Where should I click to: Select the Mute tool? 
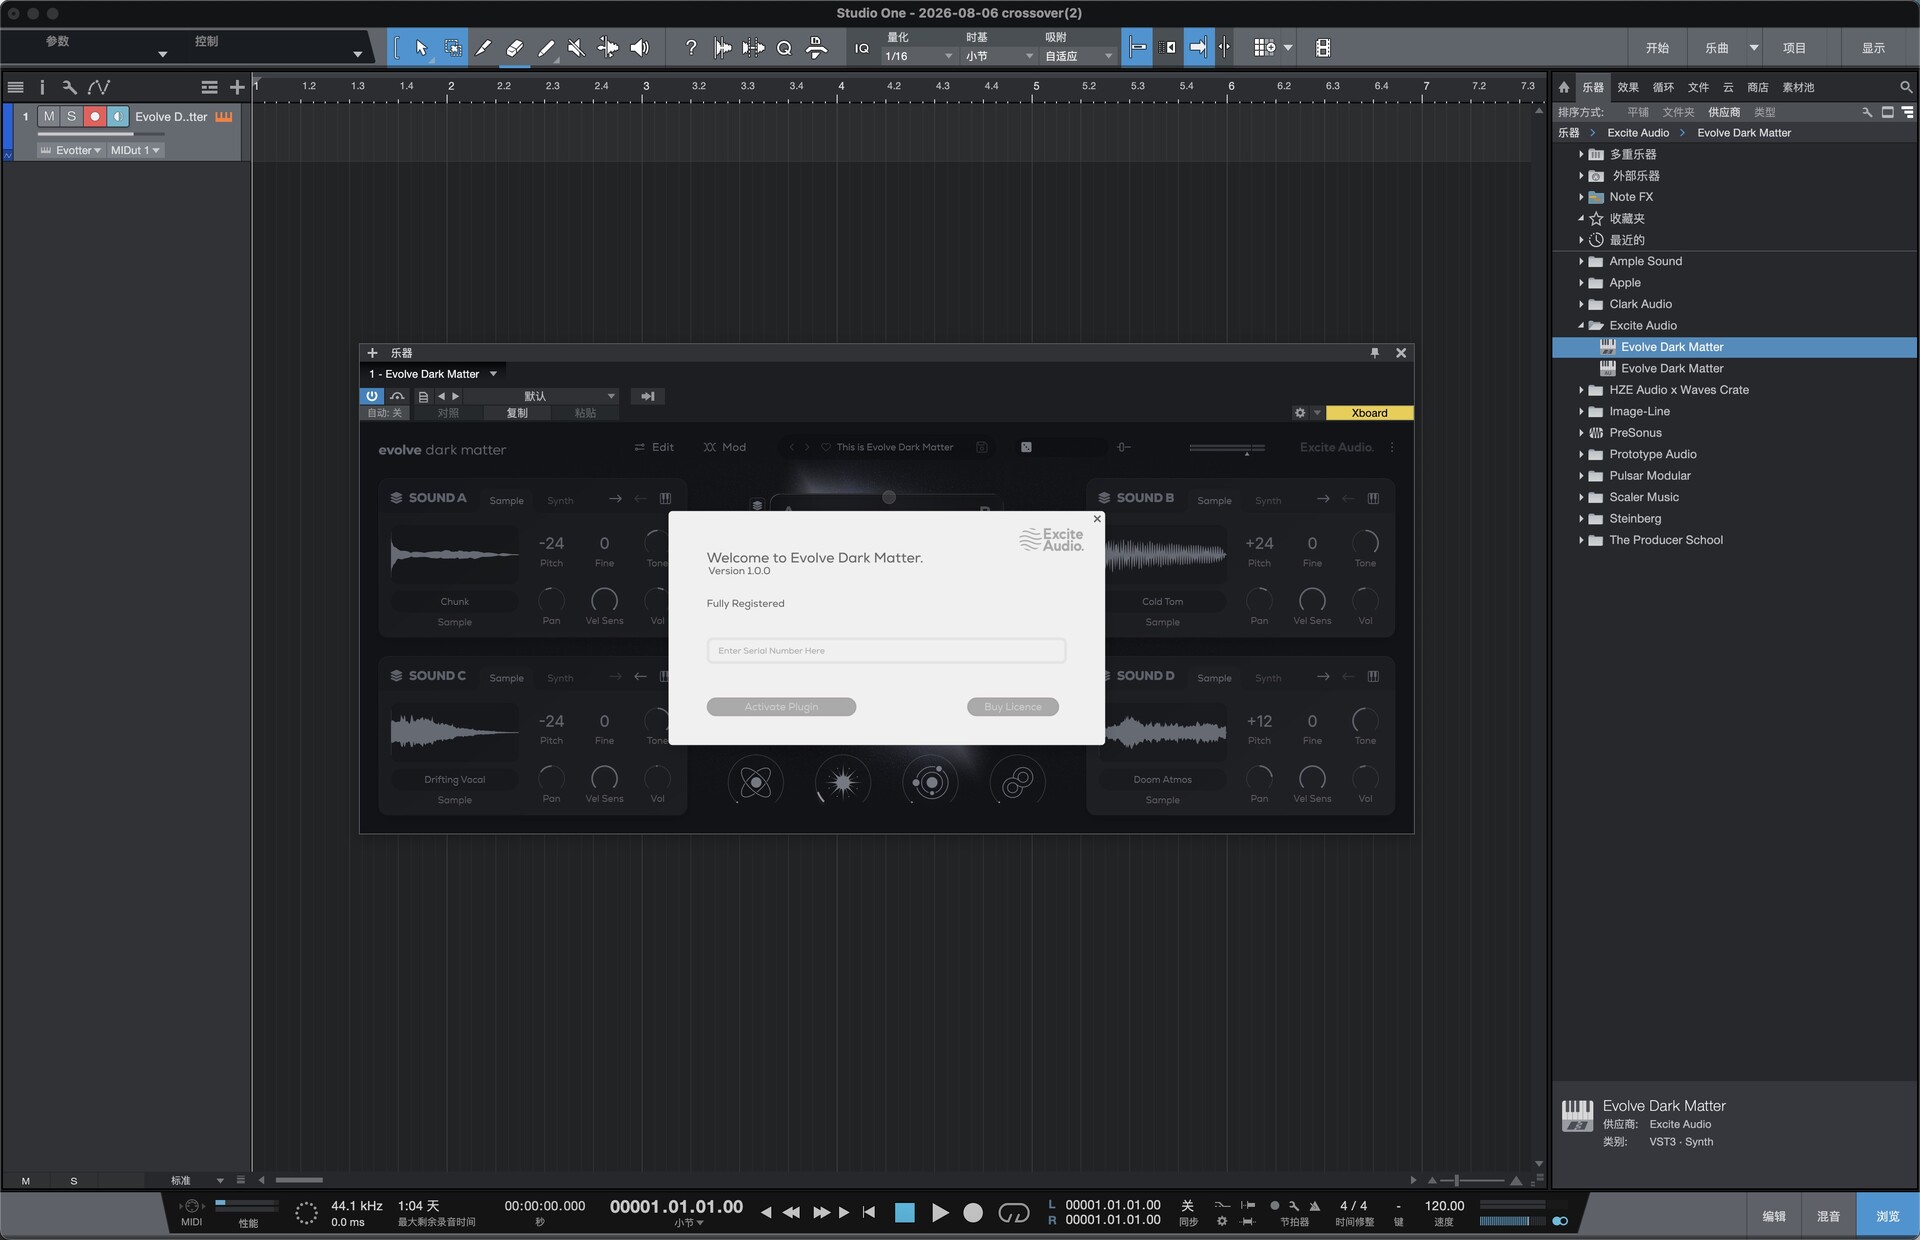[x=576, y=47]
